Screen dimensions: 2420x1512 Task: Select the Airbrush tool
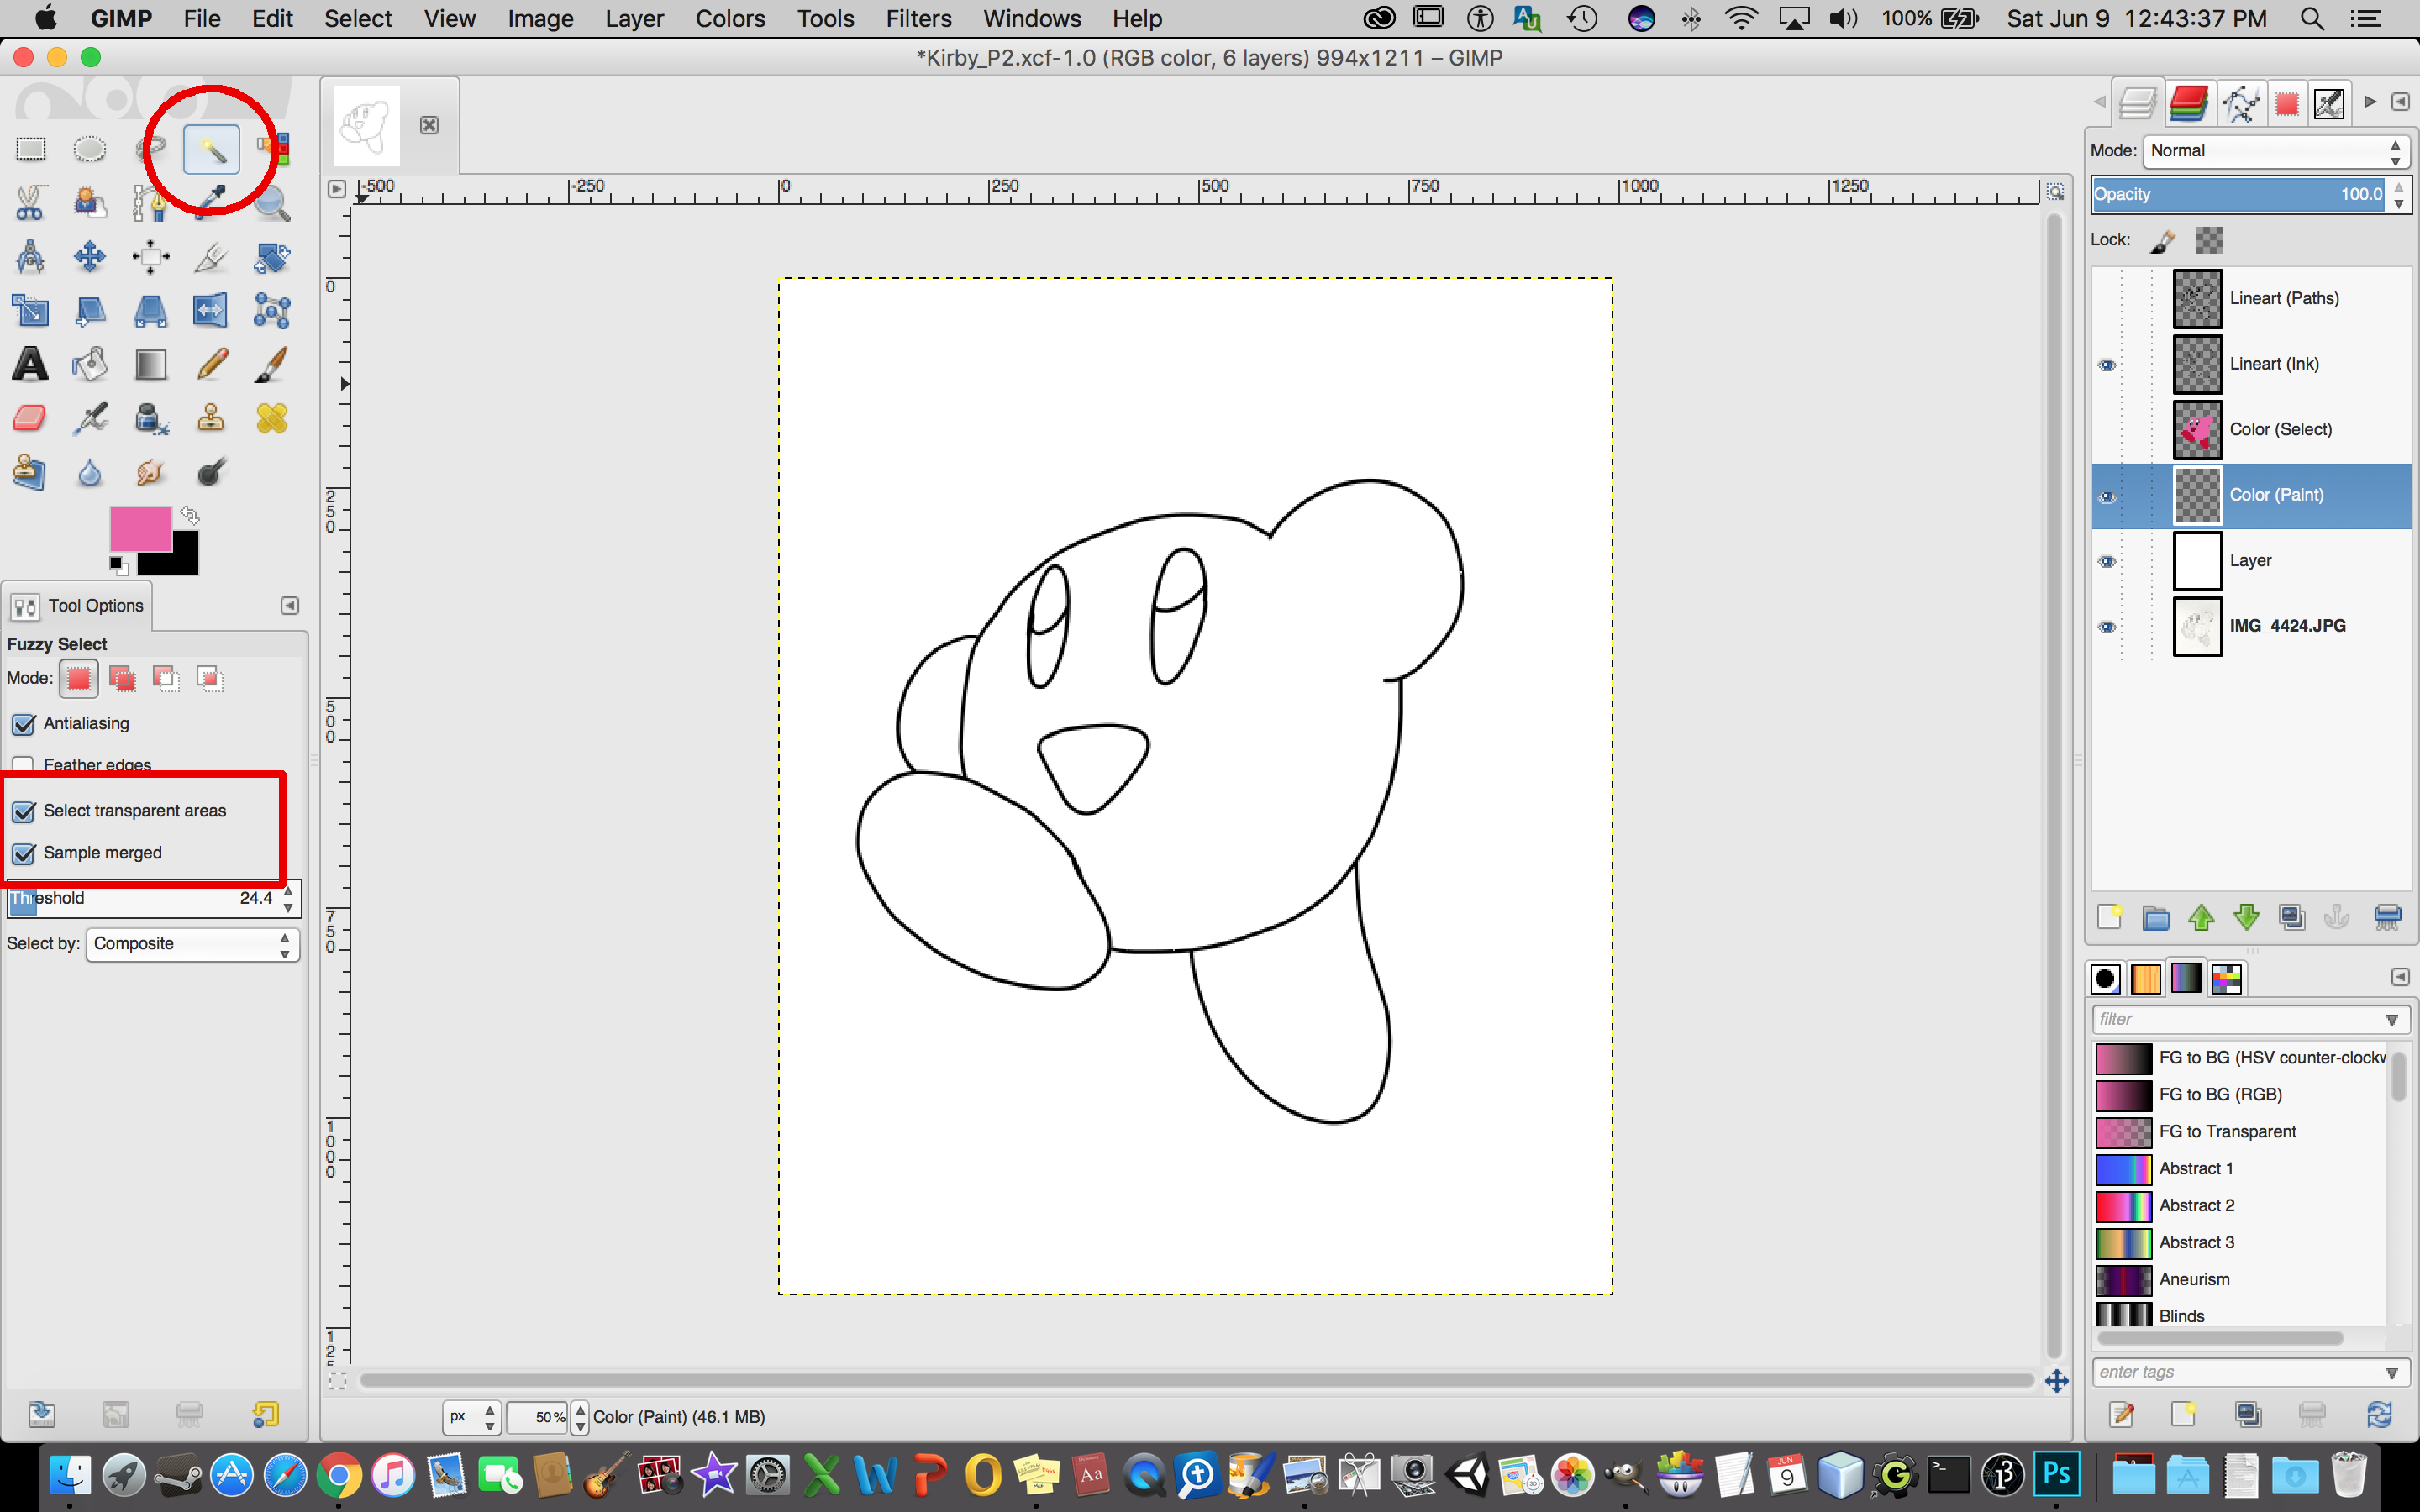click(90, 418)
